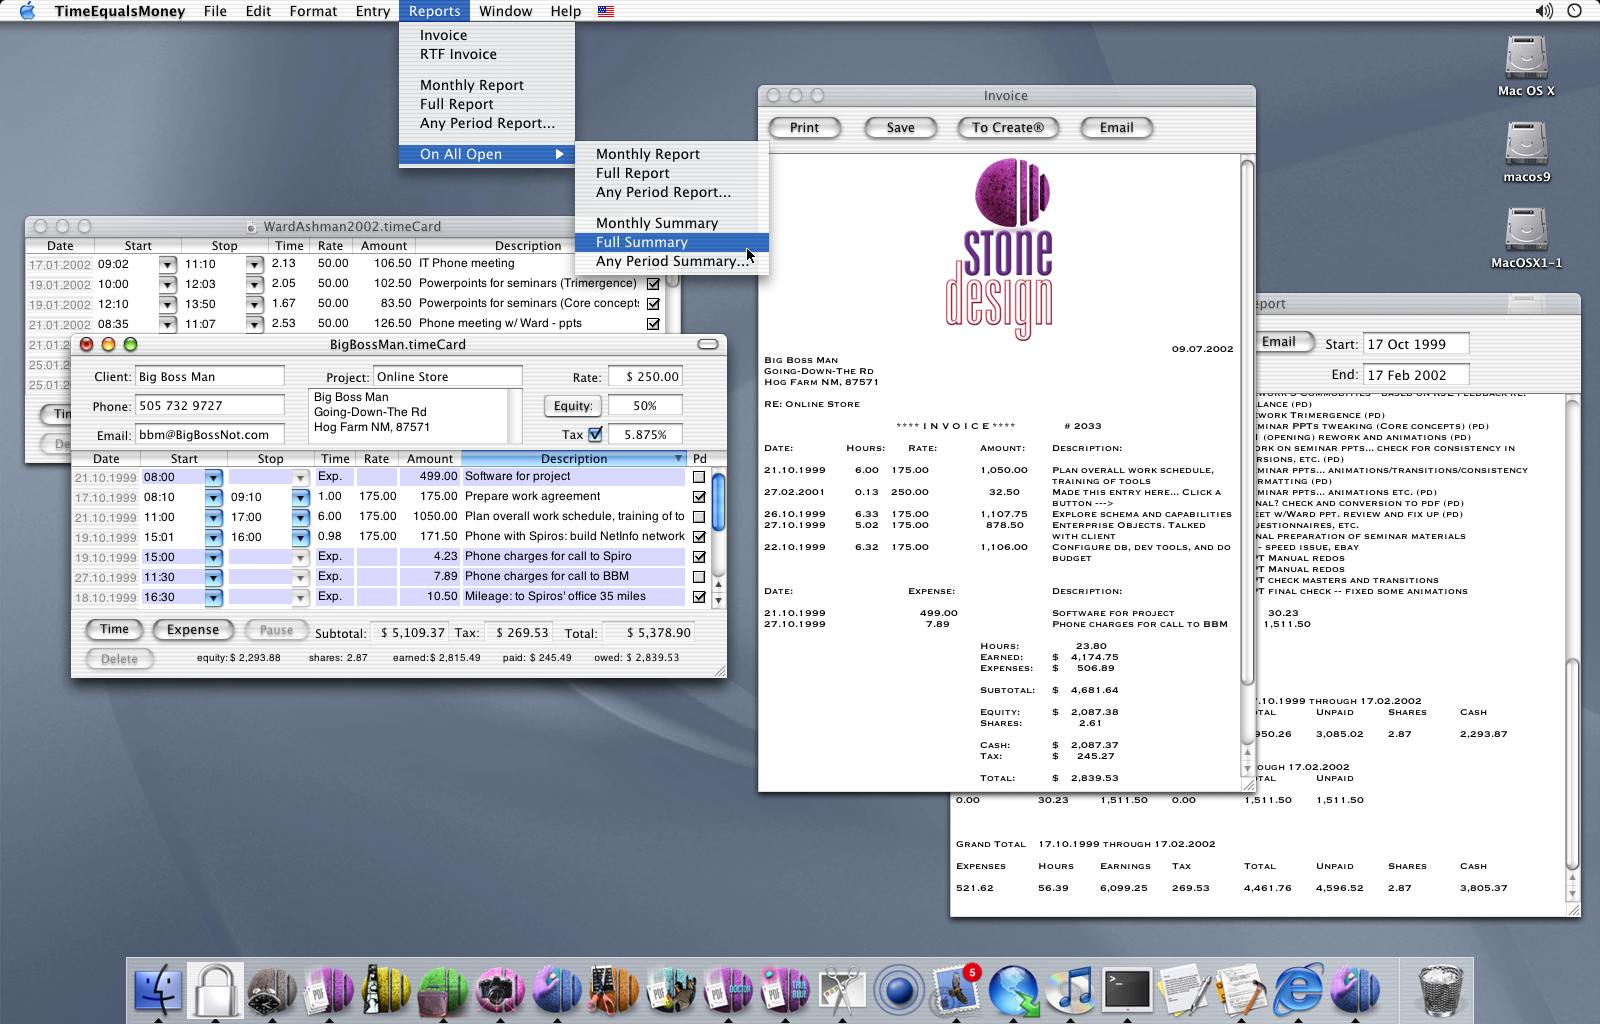Open Stop dropdown for 13:50 WardAshman row
This screenshot has width=1600, height=1024.
[254, 305]
